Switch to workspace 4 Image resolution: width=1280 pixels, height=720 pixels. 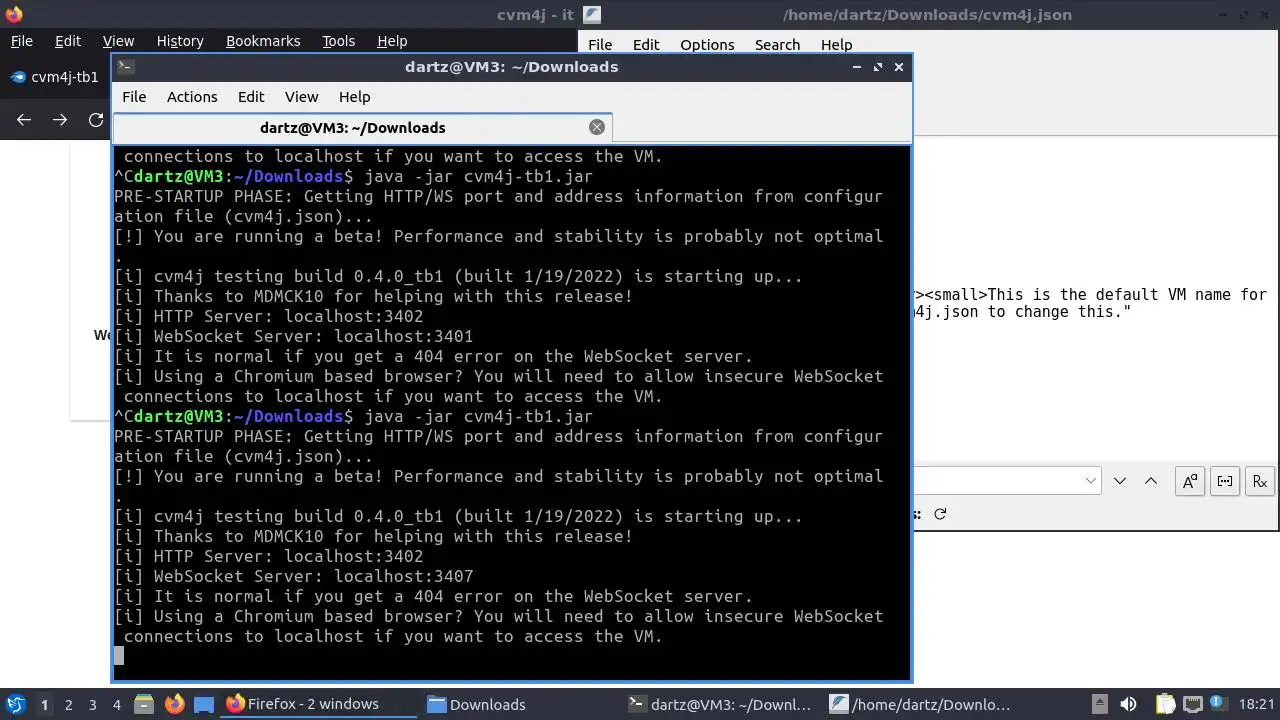click(x=116, y=704)
